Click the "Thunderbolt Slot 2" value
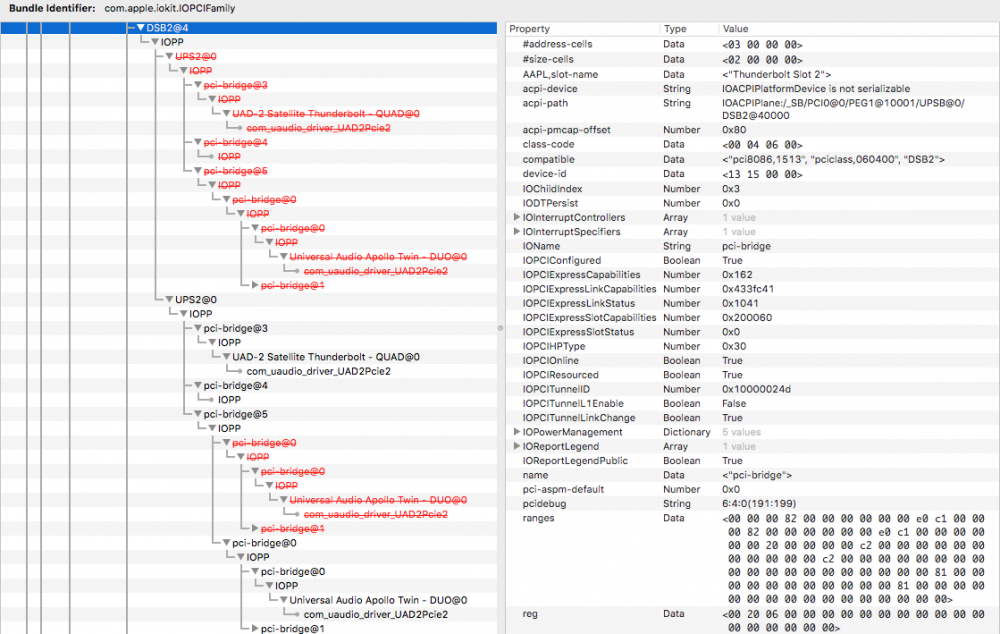This screenshot has height=634, width=1000. click(x=776, y=74)
